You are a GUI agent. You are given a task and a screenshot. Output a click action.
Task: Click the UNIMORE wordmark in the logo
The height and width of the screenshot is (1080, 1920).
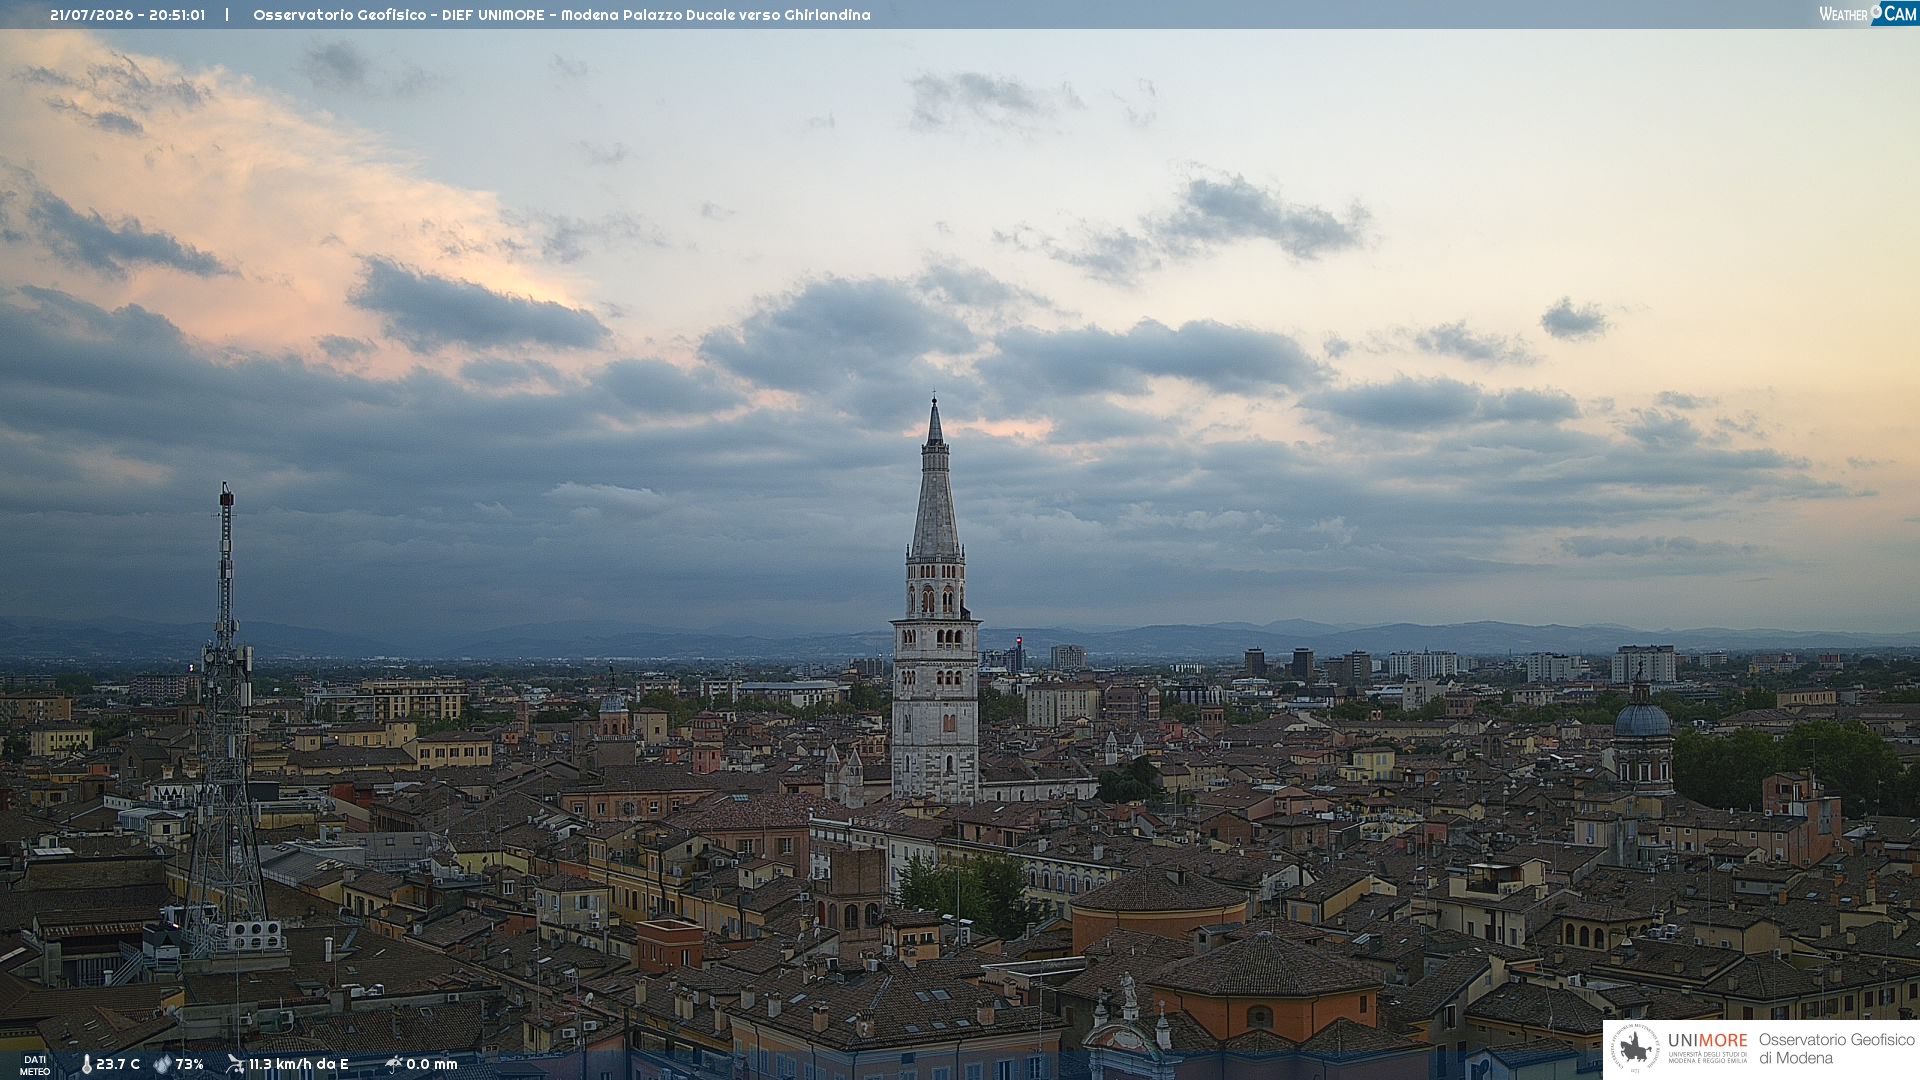pos(1707,1041)
